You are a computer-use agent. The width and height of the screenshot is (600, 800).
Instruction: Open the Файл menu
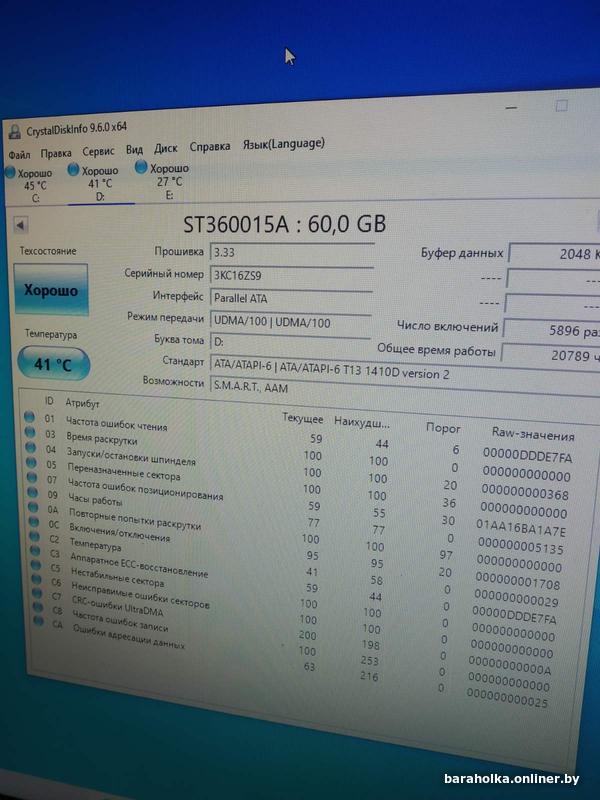[19, 154]
